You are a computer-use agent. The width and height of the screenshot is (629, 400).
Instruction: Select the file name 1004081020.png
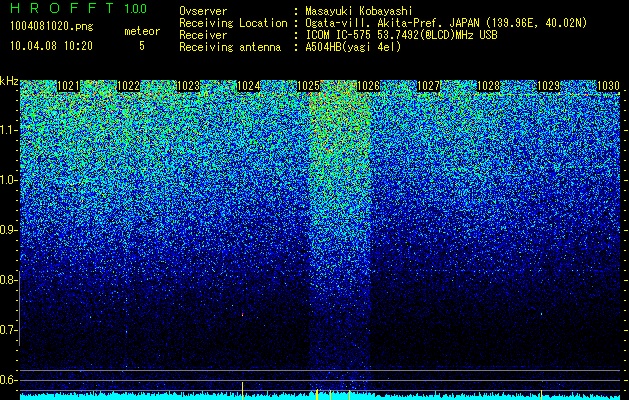click(x=51, y=26)
